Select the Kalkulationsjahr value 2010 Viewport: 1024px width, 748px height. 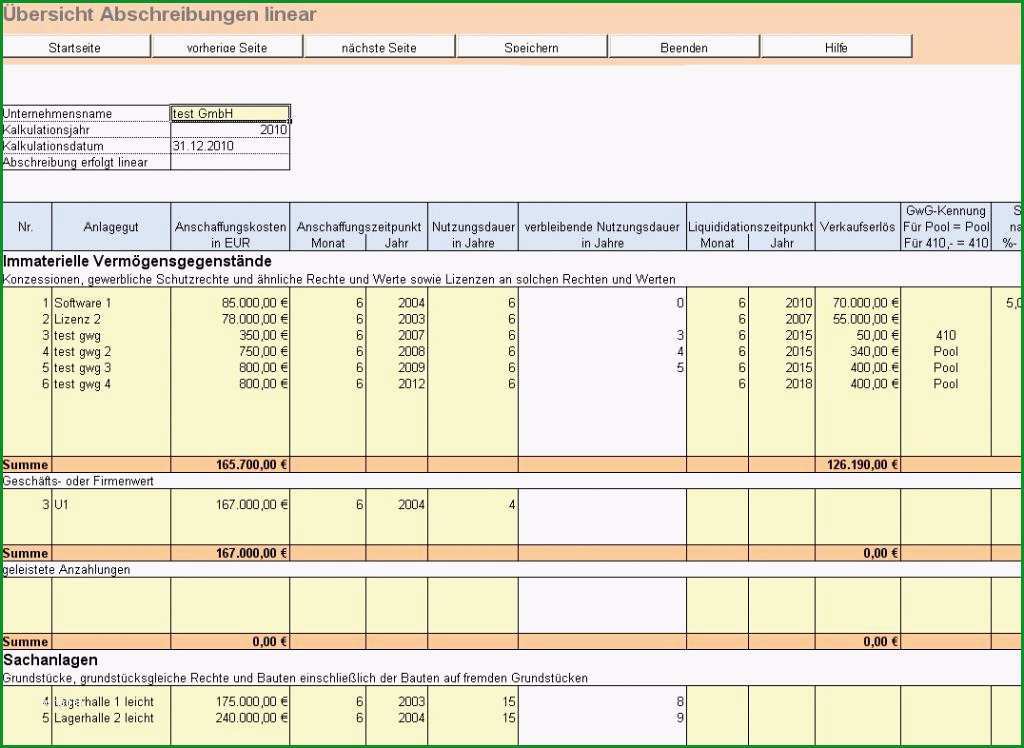[x=230, y=130]
